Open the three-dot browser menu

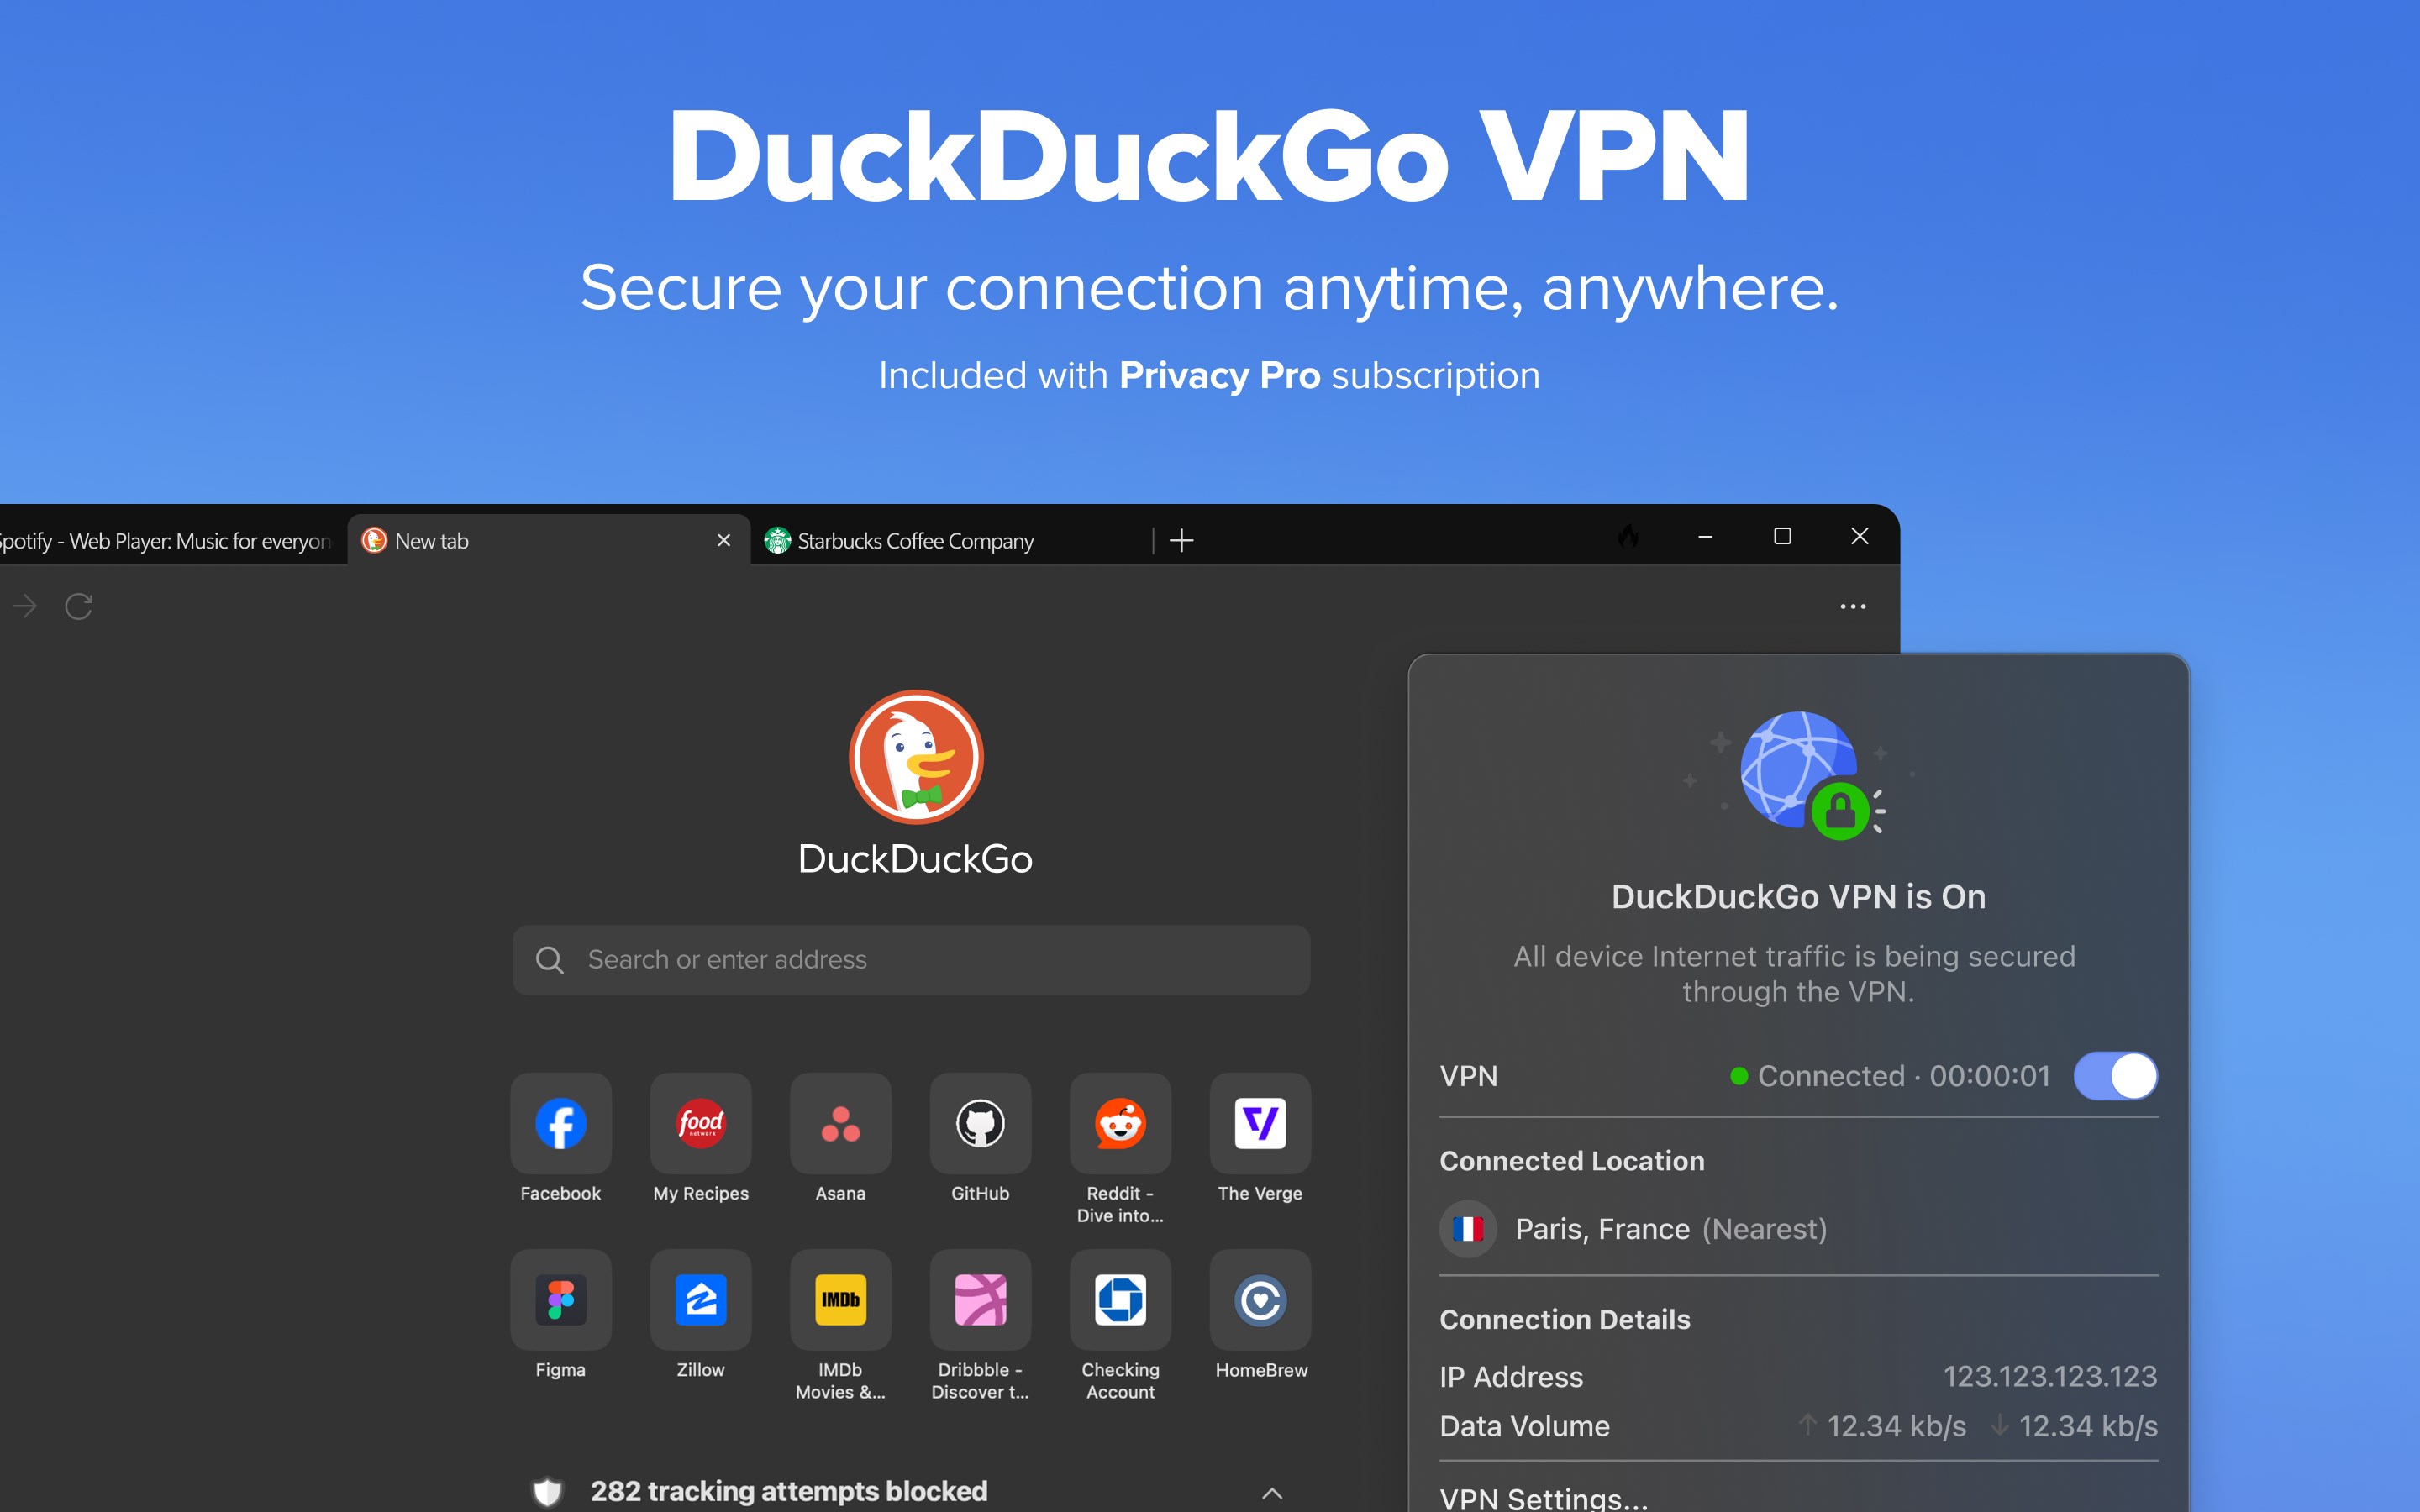pyautogui.click(x=1853, y=606)
